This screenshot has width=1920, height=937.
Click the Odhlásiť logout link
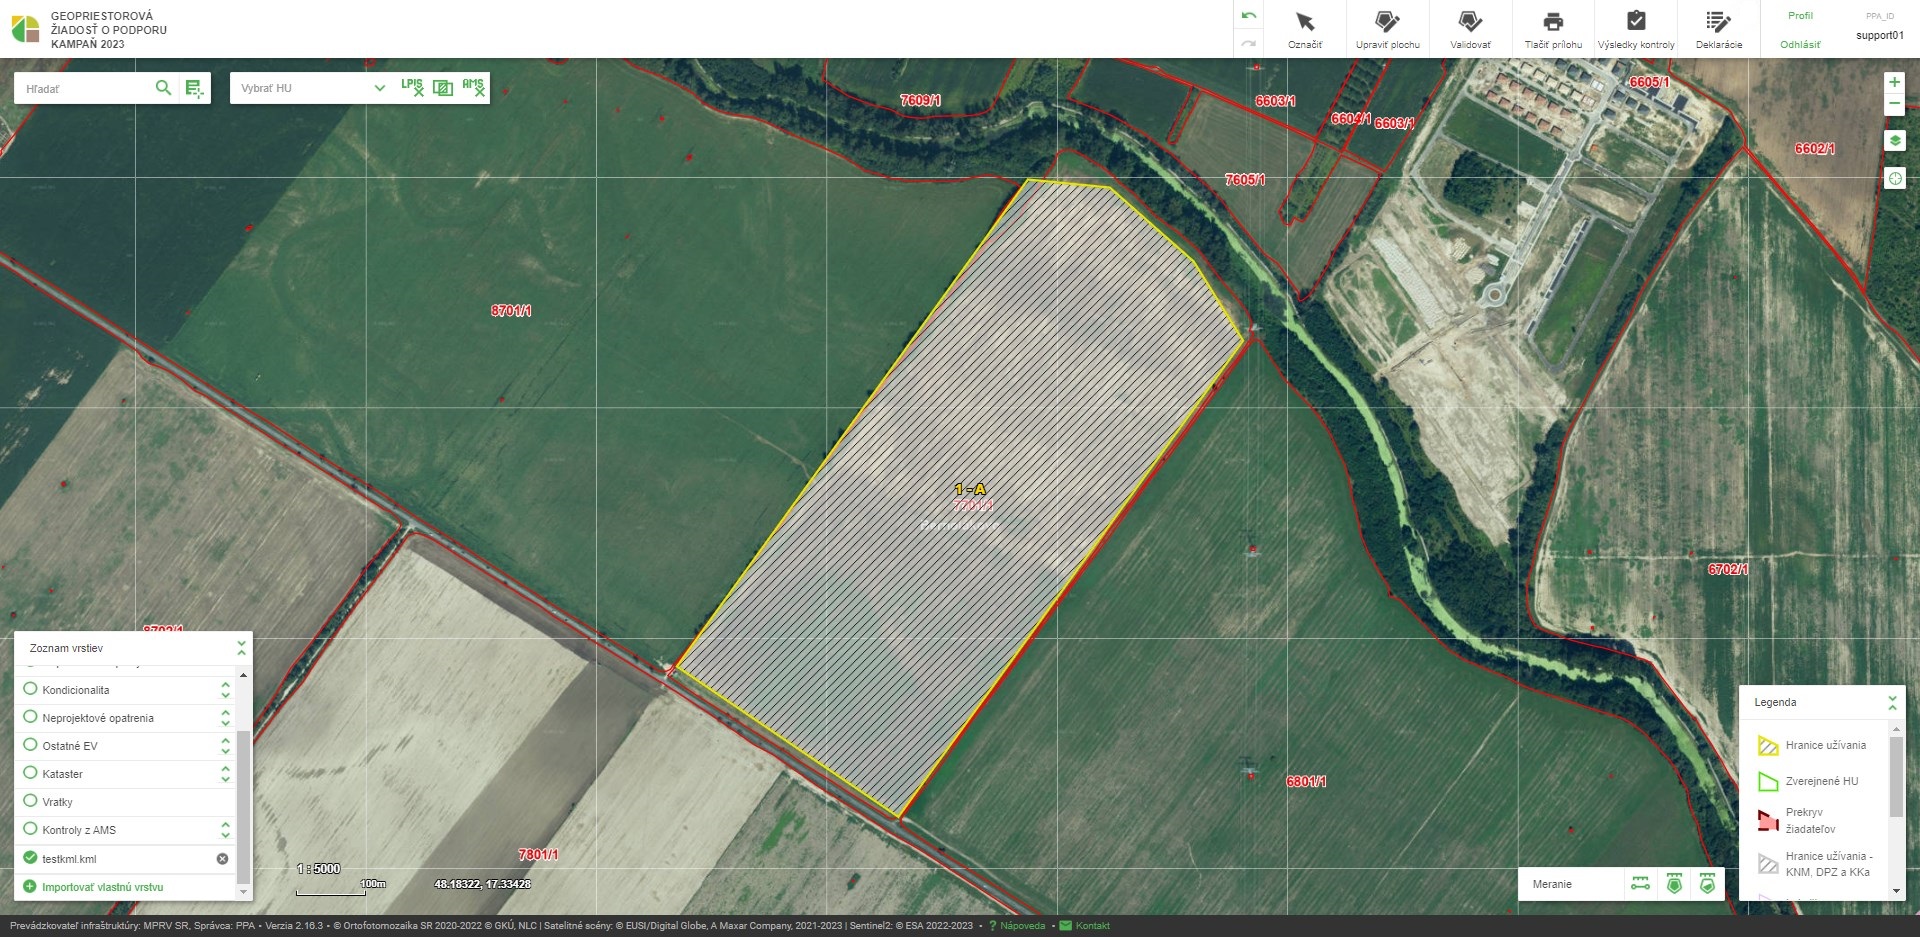[1800, 45]
